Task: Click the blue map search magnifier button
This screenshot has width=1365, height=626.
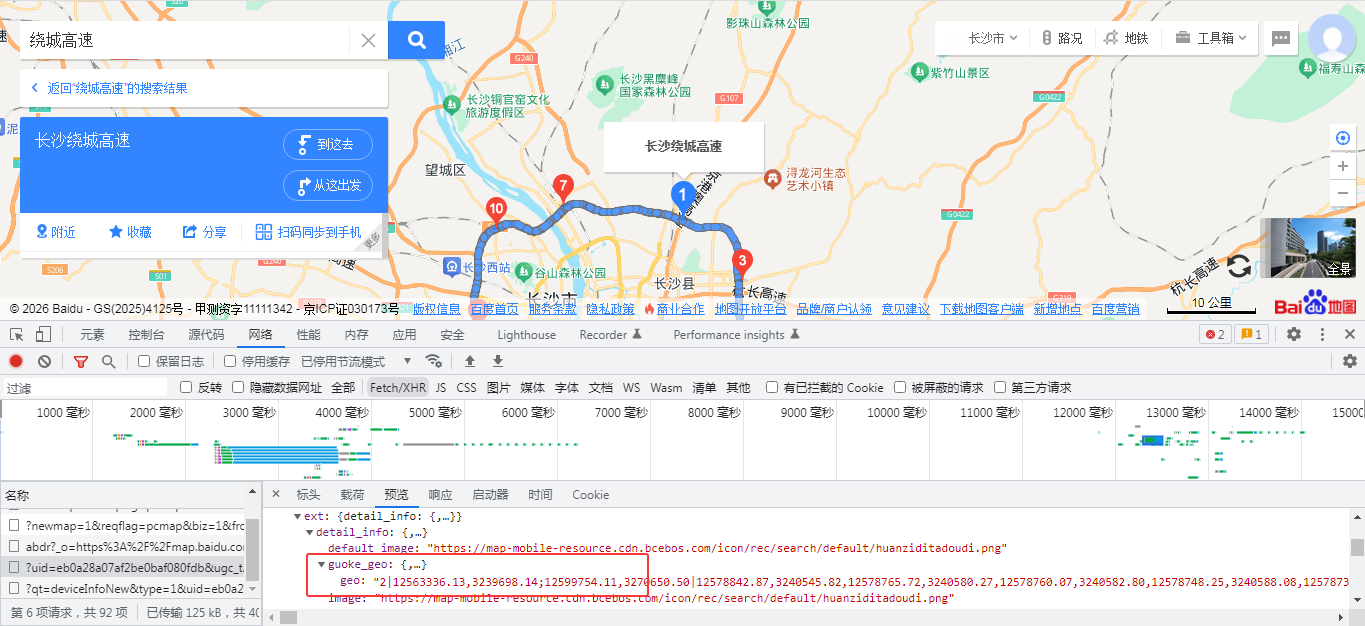Action: [x=417, y=40]
